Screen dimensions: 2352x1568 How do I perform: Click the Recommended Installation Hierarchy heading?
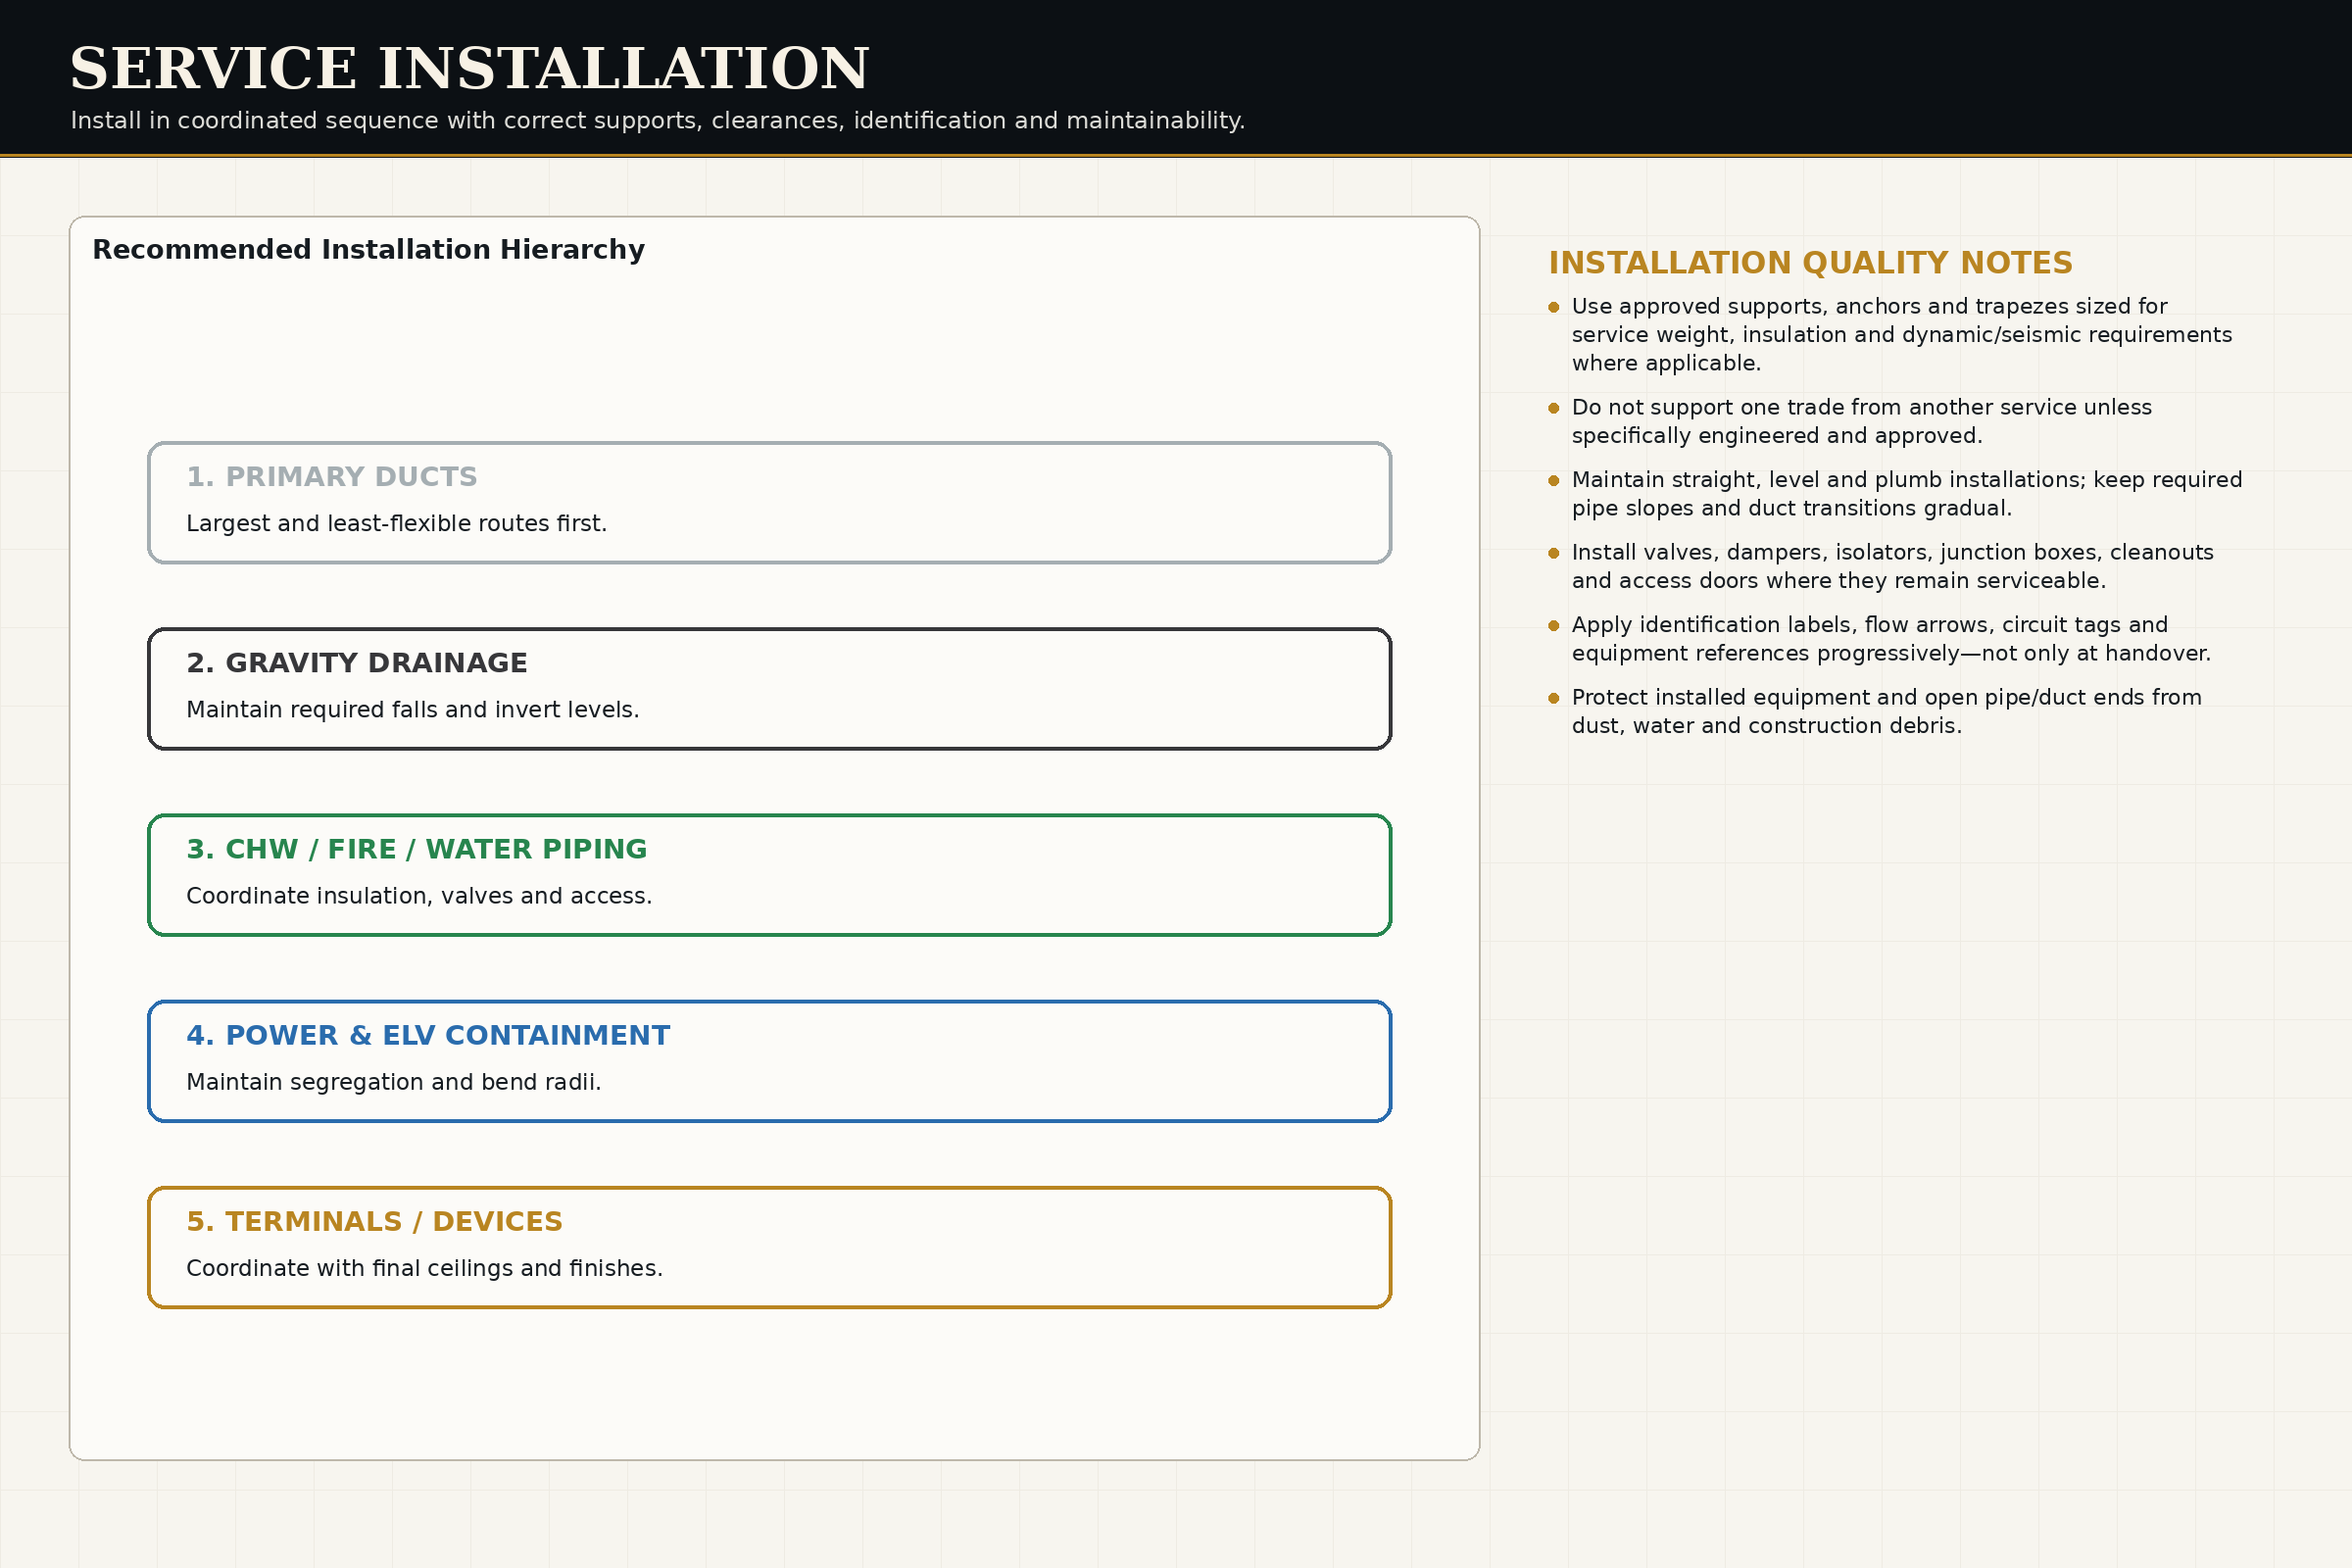pyautogui.click(x=368, y=250)
